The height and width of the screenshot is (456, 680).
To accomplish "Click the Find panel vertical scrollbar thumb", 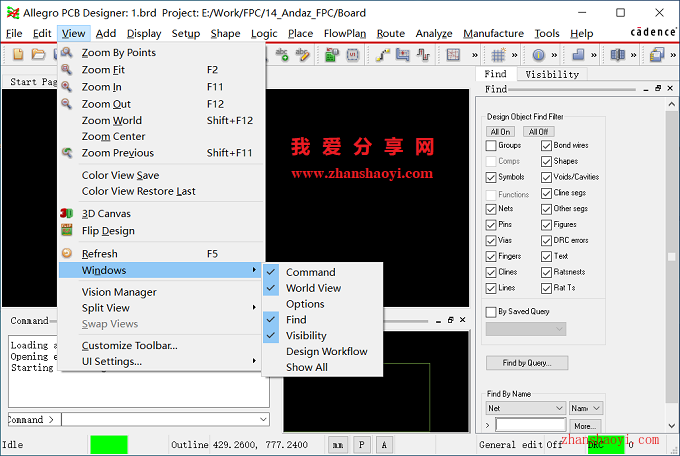I will coord(671,256).
